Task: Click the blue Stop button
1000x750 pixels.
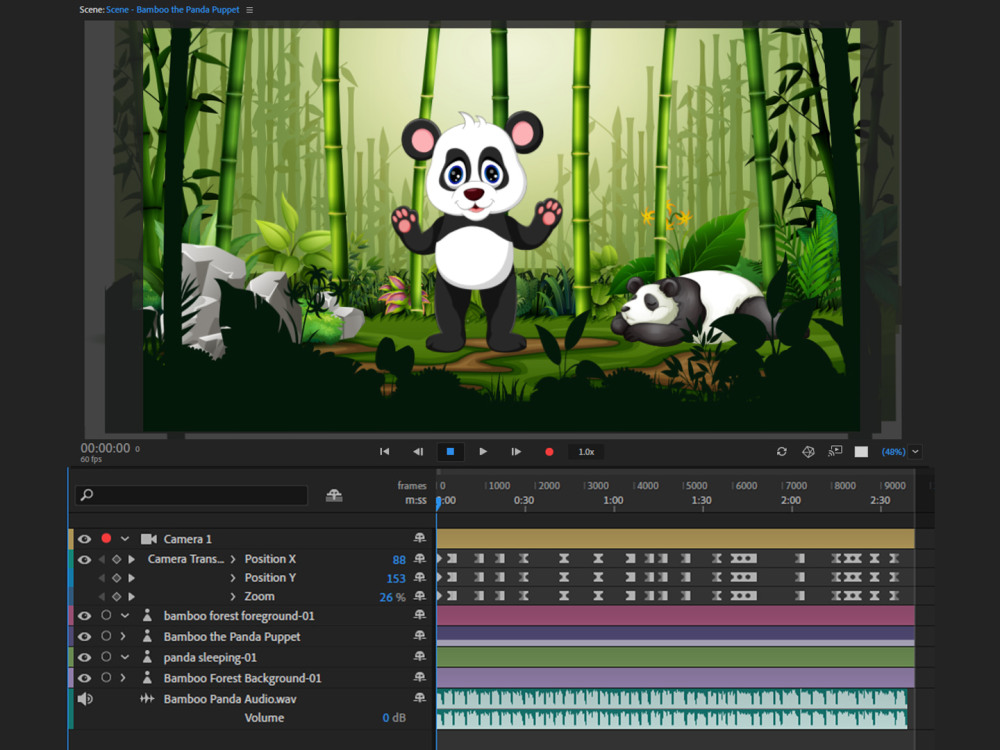Action: coord(450,452)
